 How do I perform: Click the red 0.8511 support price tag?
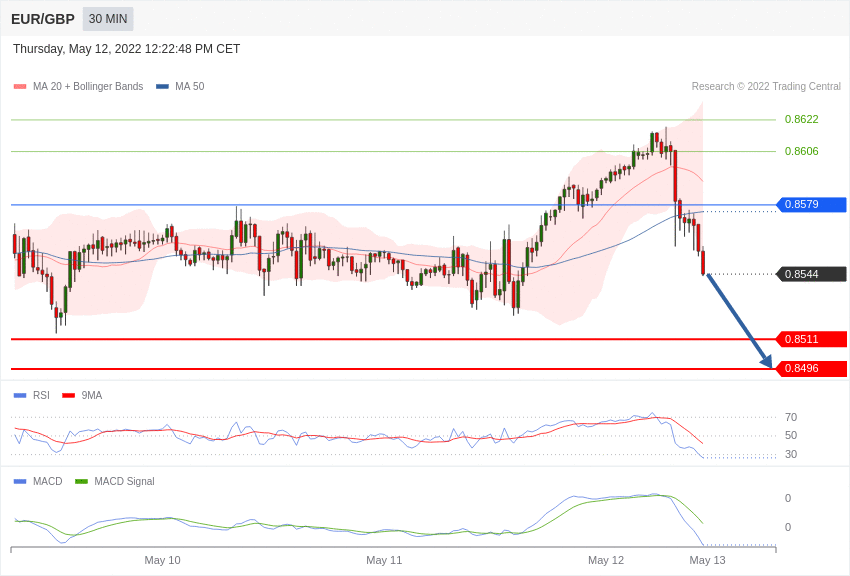(x=812, y=339)
